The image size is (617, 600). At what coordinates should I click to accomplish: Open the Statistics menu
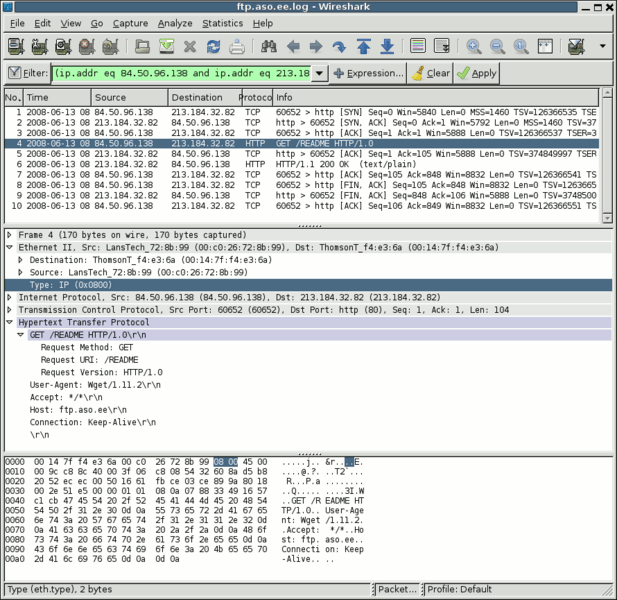223,24
